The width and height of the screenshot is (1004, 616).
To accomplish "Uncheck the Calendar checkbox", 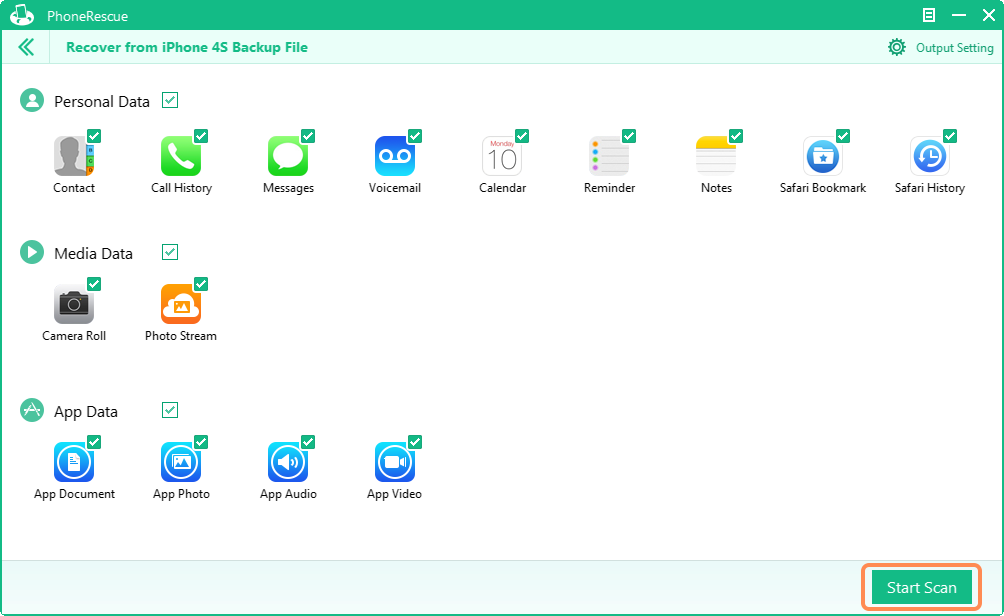I will (x=522, y=136).
